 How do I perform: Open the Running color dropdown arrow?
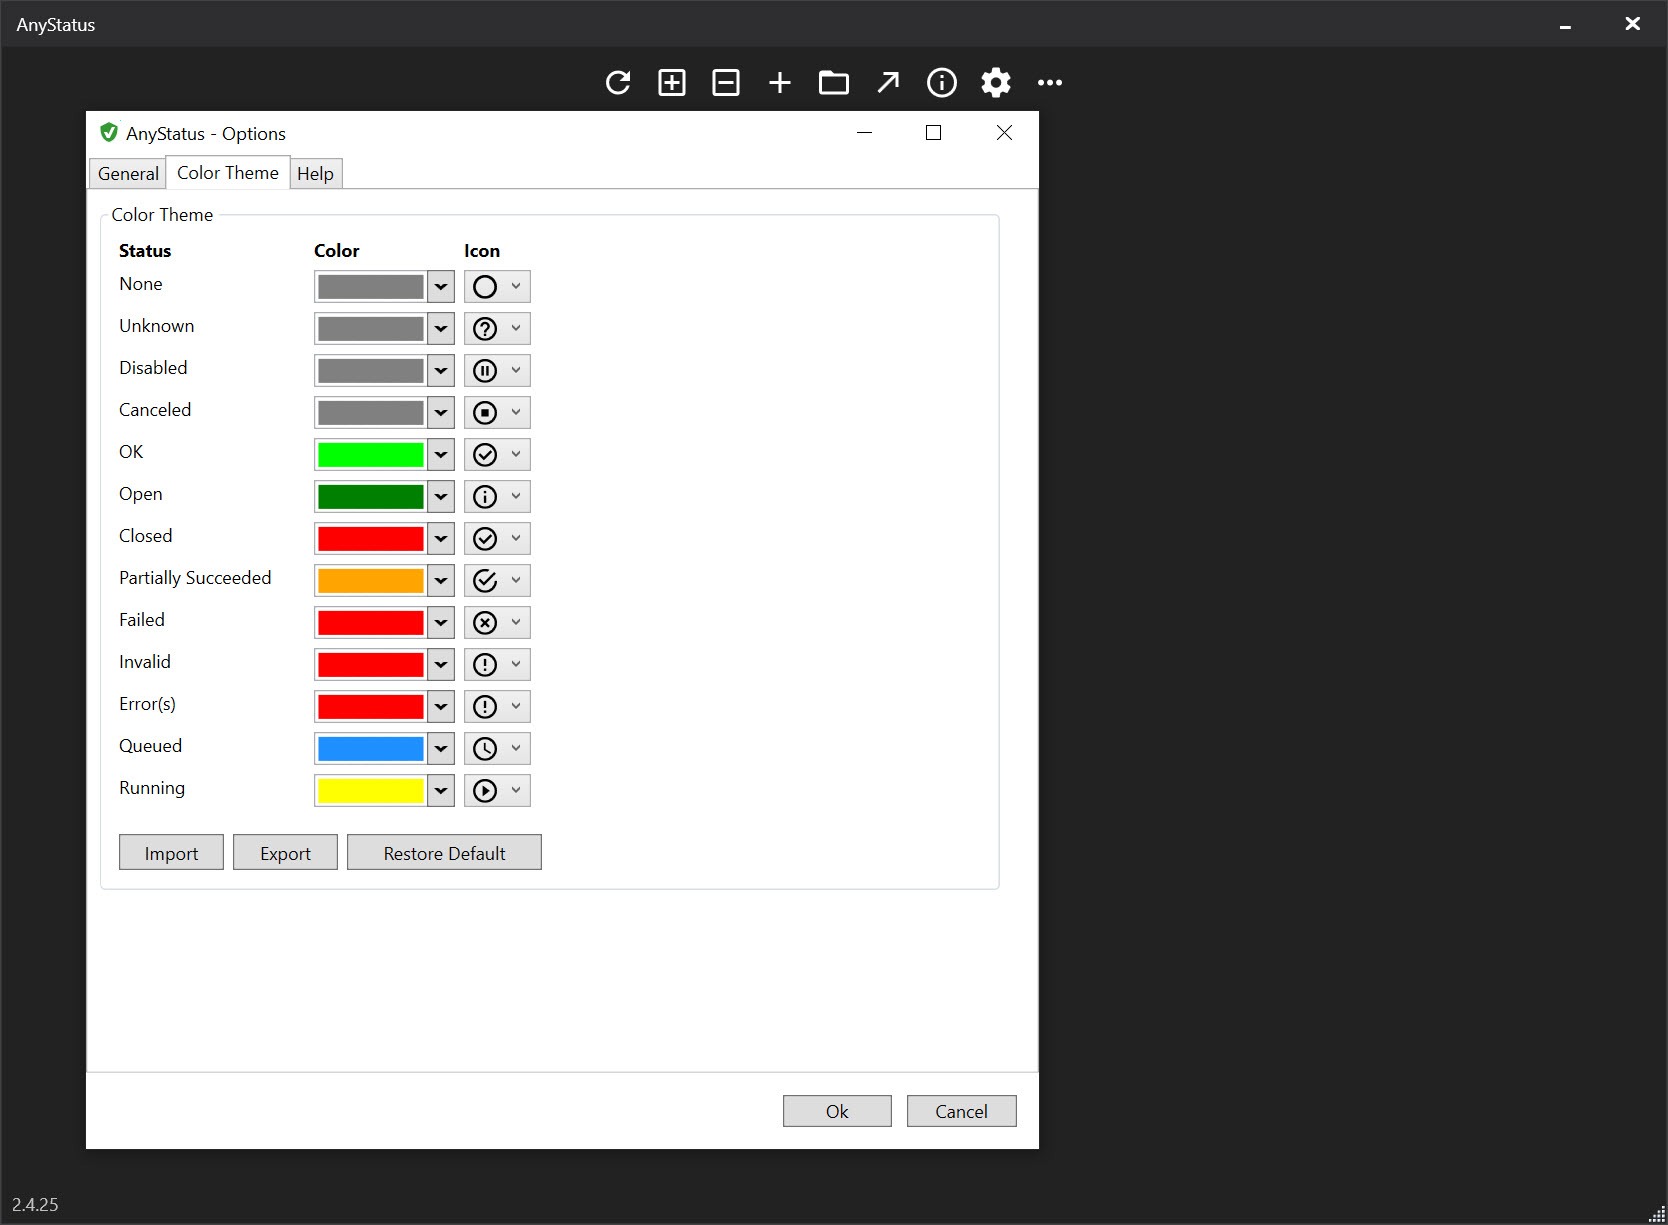(x=440, y=791)
